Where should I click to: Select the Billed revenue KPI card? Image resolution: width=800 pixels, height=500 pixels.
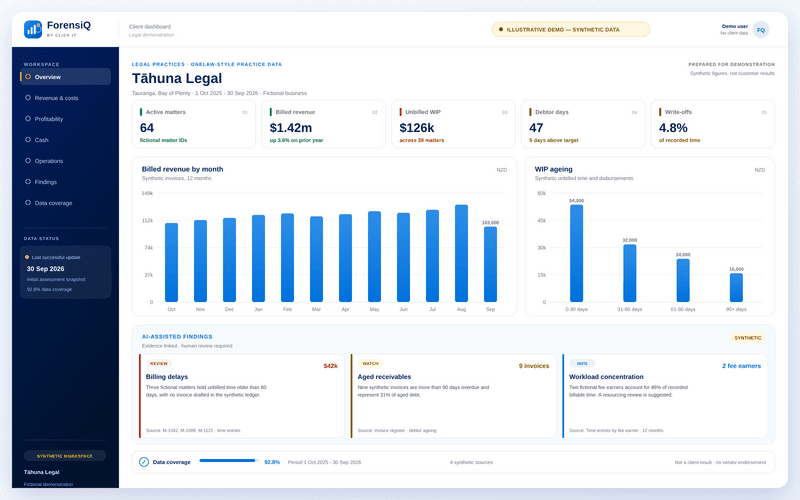click(323, 124)
